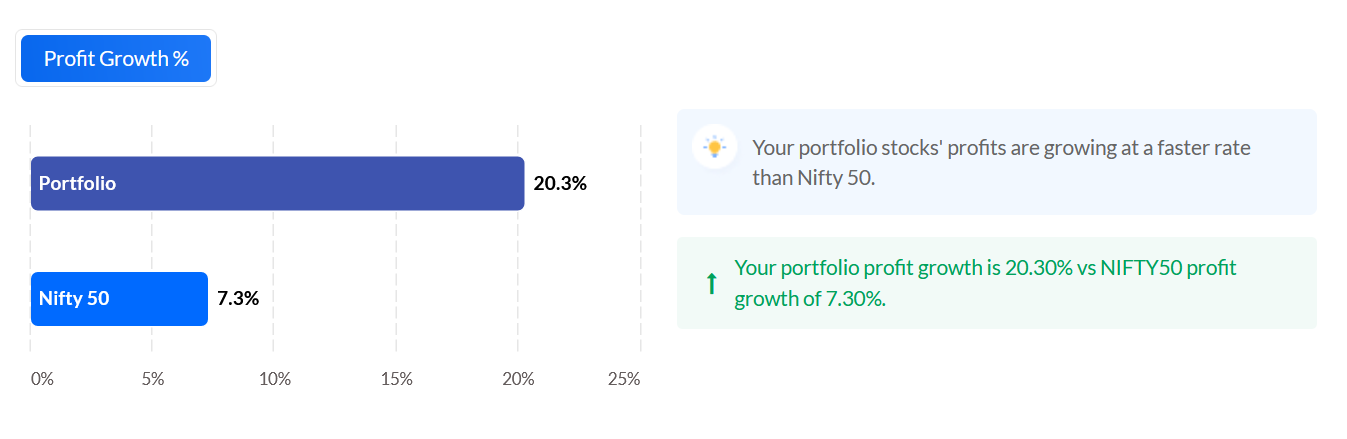This screenshot has height=439, width=1347.
Task: Click the 15% axis tick label
Action: pyautogui.click(x=396, y=380)
